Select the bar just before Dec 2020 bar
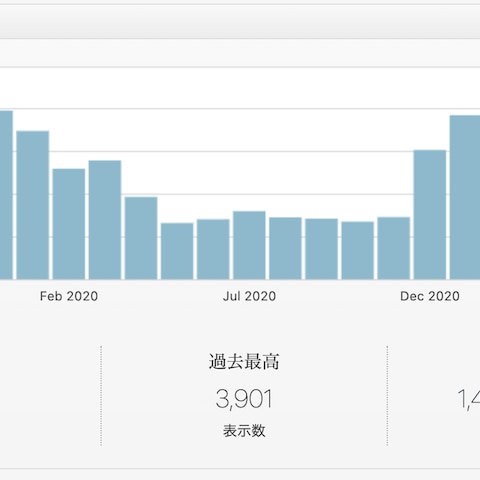Screen dimensions: 480x480 point(394,248)
